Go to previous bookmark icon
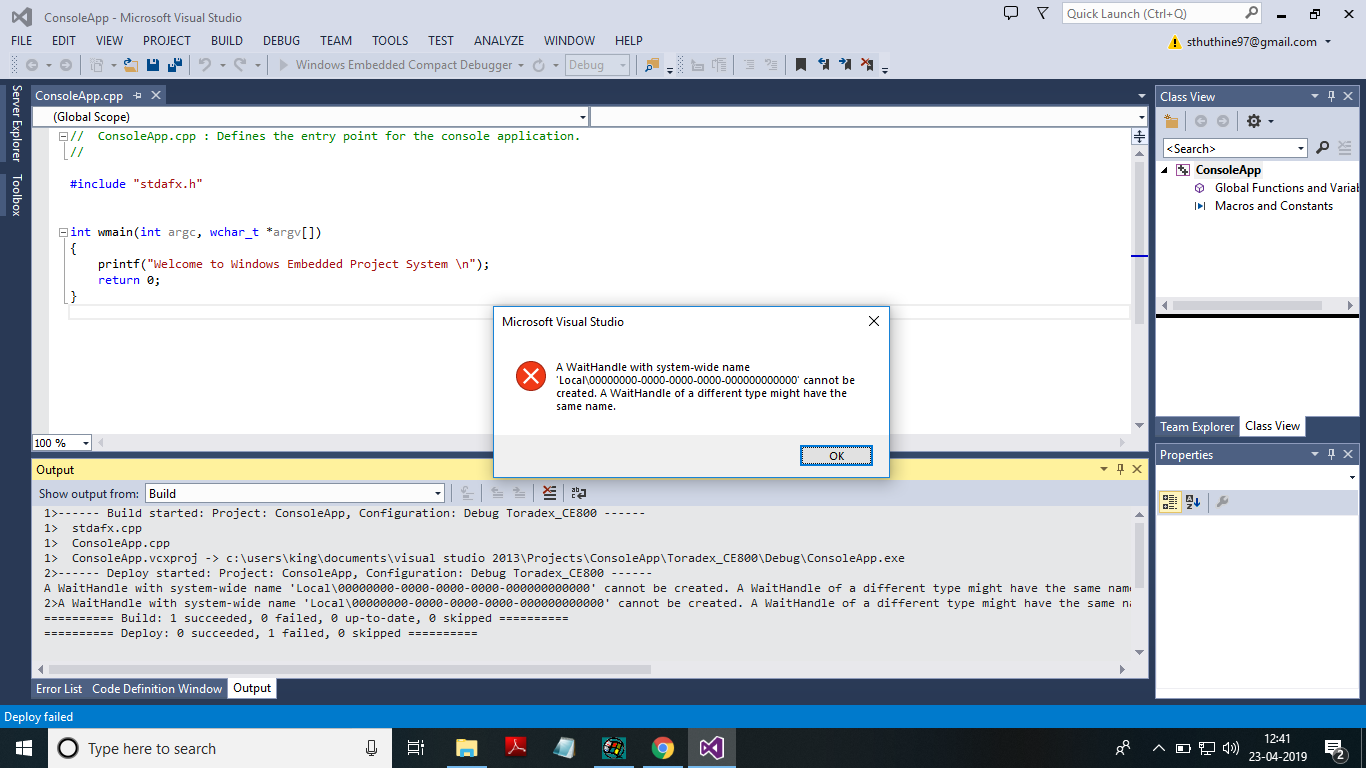This screenshot has height=768, width=1366. click(x=823, y=65)
